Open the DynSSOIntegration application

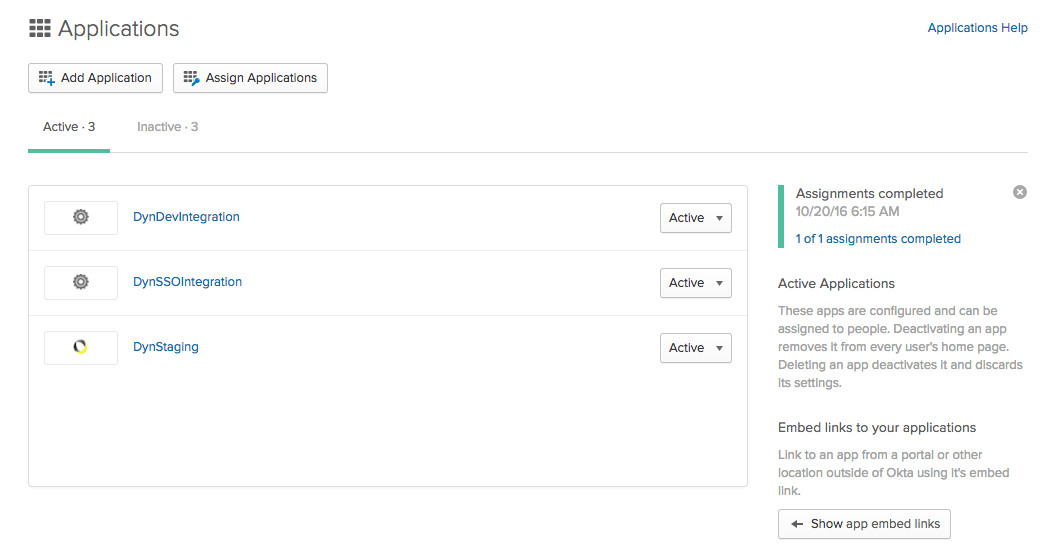pos(187,282)
